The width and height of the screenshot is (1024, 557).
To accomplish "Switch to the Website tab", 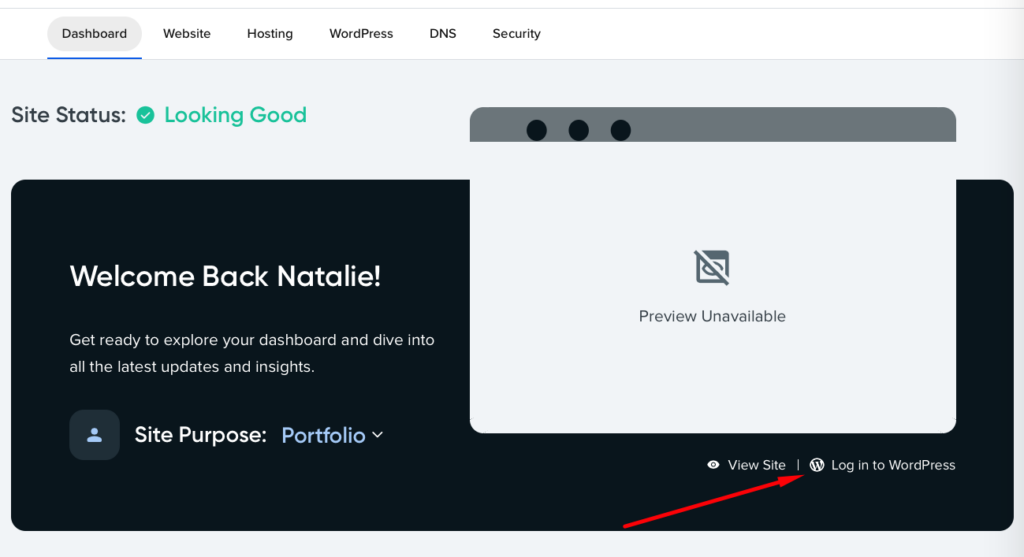I will tap(187, 34).
